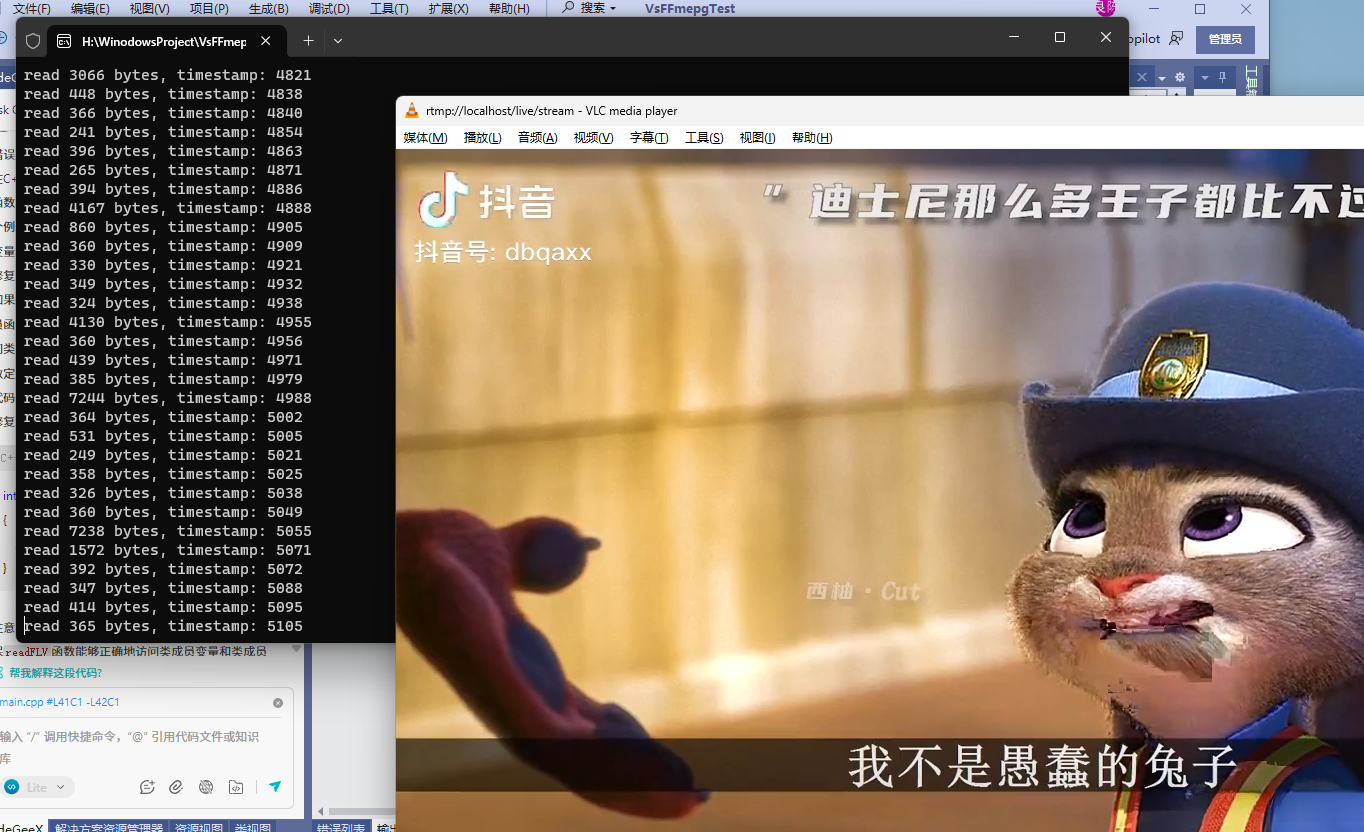Viewport: 1364px width, 832px height.
Task: Remove the main.cpp context chip with its X
Action: point(278,703)
